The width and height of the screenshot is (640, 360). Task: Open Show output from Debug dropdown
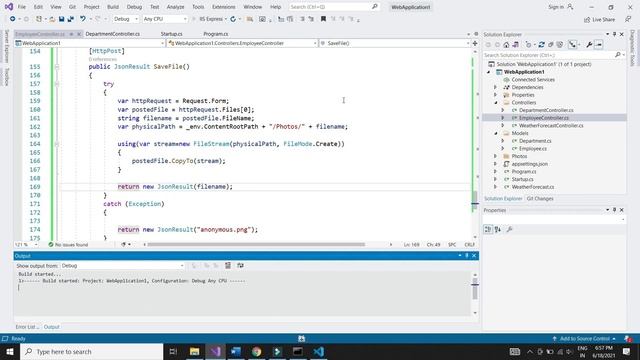point(122,266)
